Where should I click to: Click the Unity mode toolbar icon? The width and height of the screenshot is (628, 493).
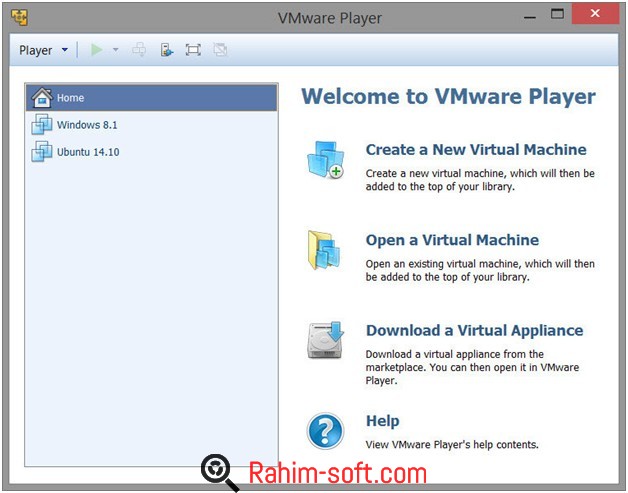point(220,50)
